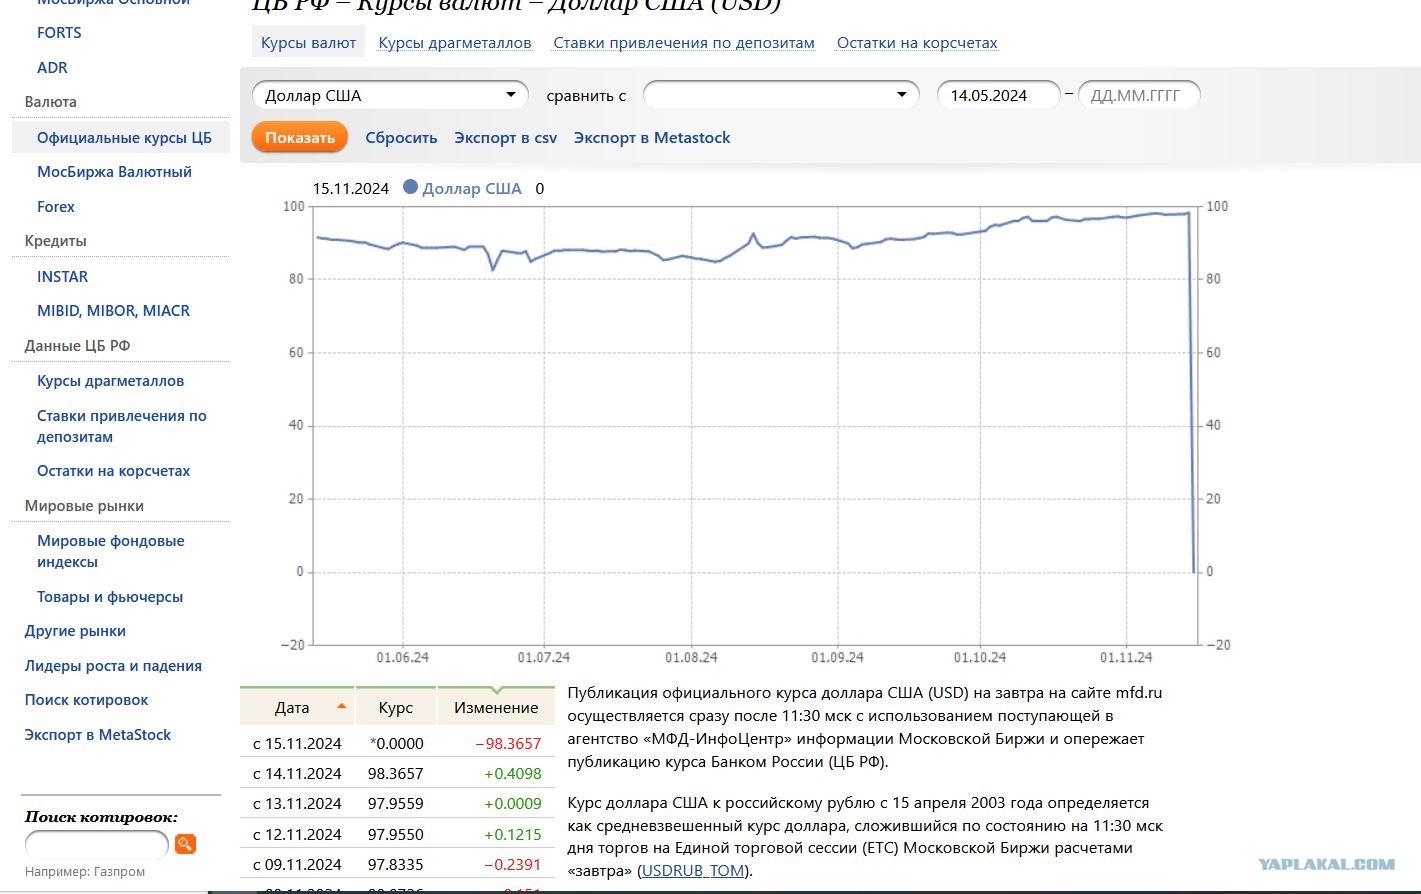The height and width of the screenshot is (894, 1421).
Task: Open Лидеры роста и падения sidebar link
Action: coord(113,666)
